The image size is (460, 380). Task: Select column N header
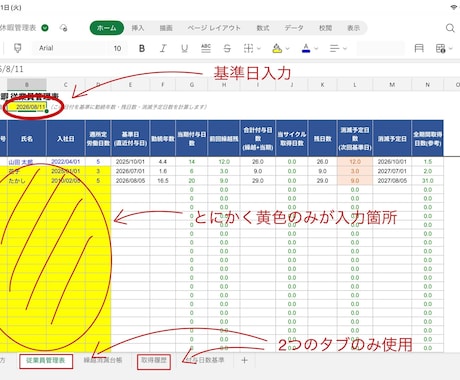tap(427, 85)
